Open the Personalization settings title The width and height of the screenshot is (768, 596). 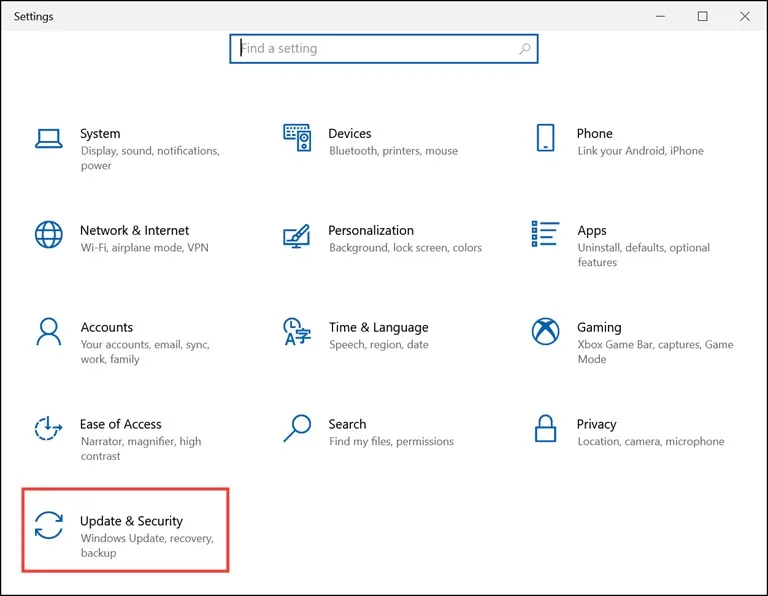pyautogui.click(x=371, y=230)
